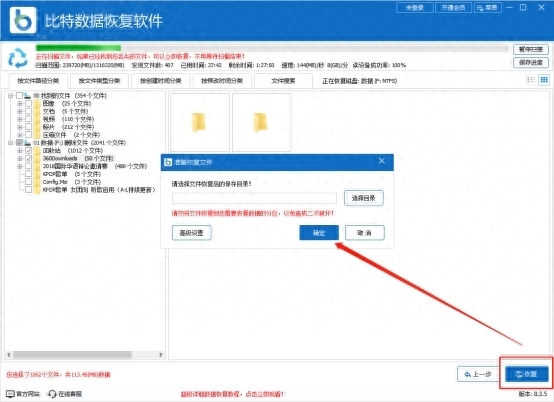Uncheck the 360Downloads checkbox
This screenshot has height=402, width=554.
(x=28, y=158)
